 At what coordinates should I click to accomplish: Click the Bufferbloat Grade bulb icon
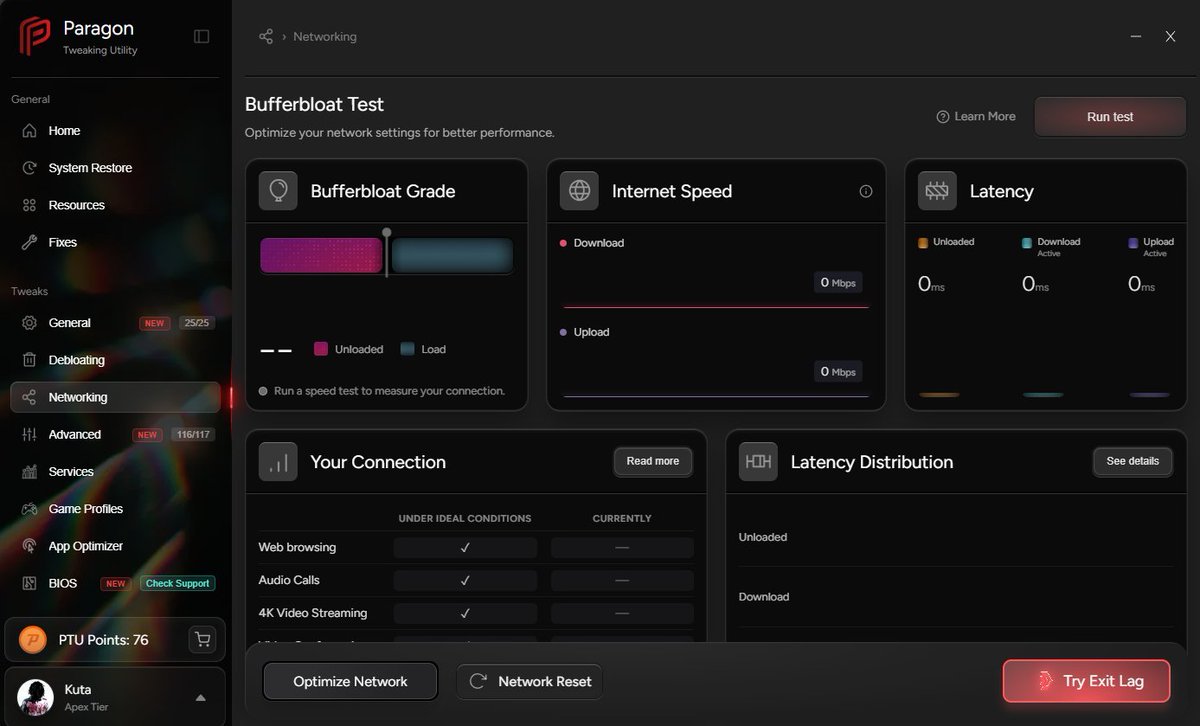[x=278, y=191]
